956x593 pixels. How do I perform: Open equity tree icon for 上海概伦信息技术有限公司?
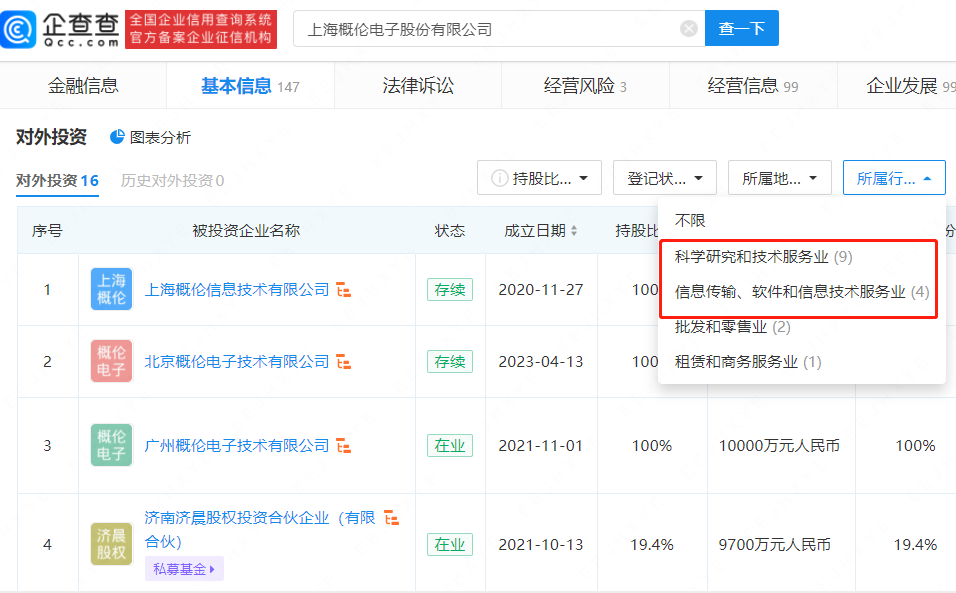point(344,290)
